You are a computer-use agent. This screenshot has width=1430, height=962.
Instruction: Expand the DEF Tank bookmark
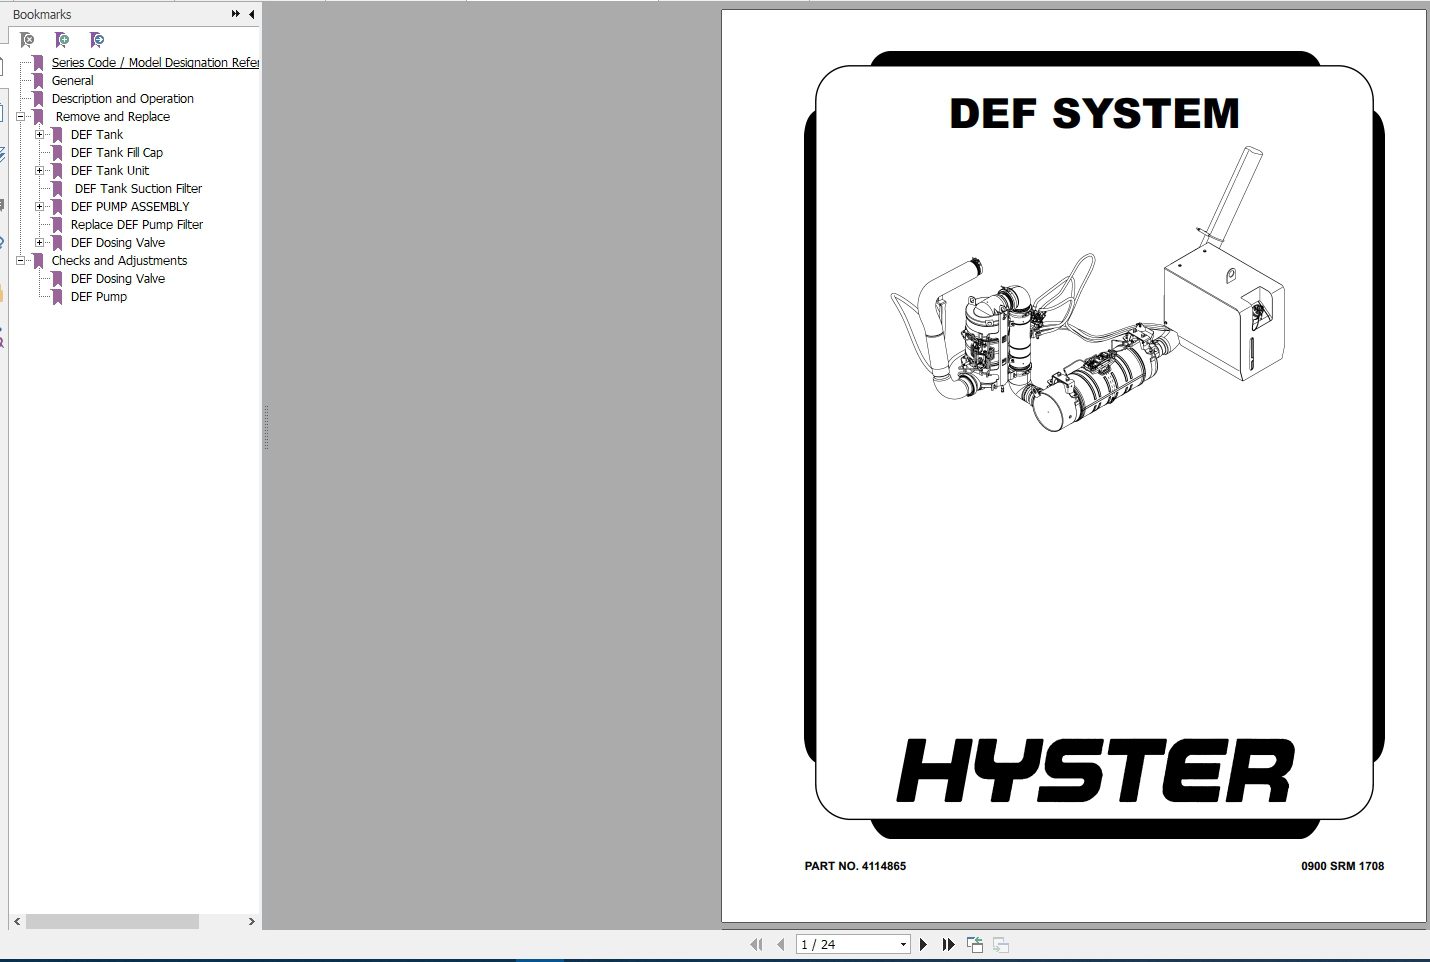[x=39, y=135]
